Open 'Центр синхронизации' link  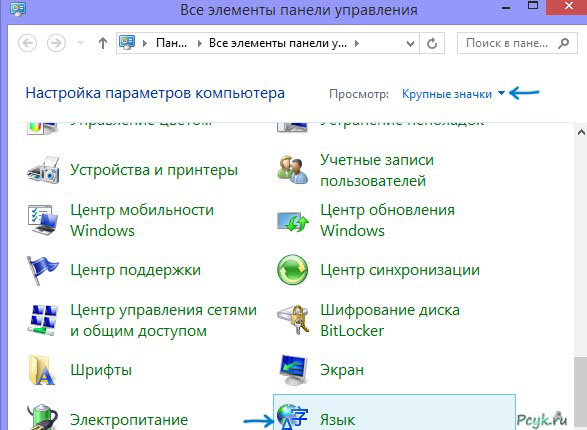tap(400, 270)
